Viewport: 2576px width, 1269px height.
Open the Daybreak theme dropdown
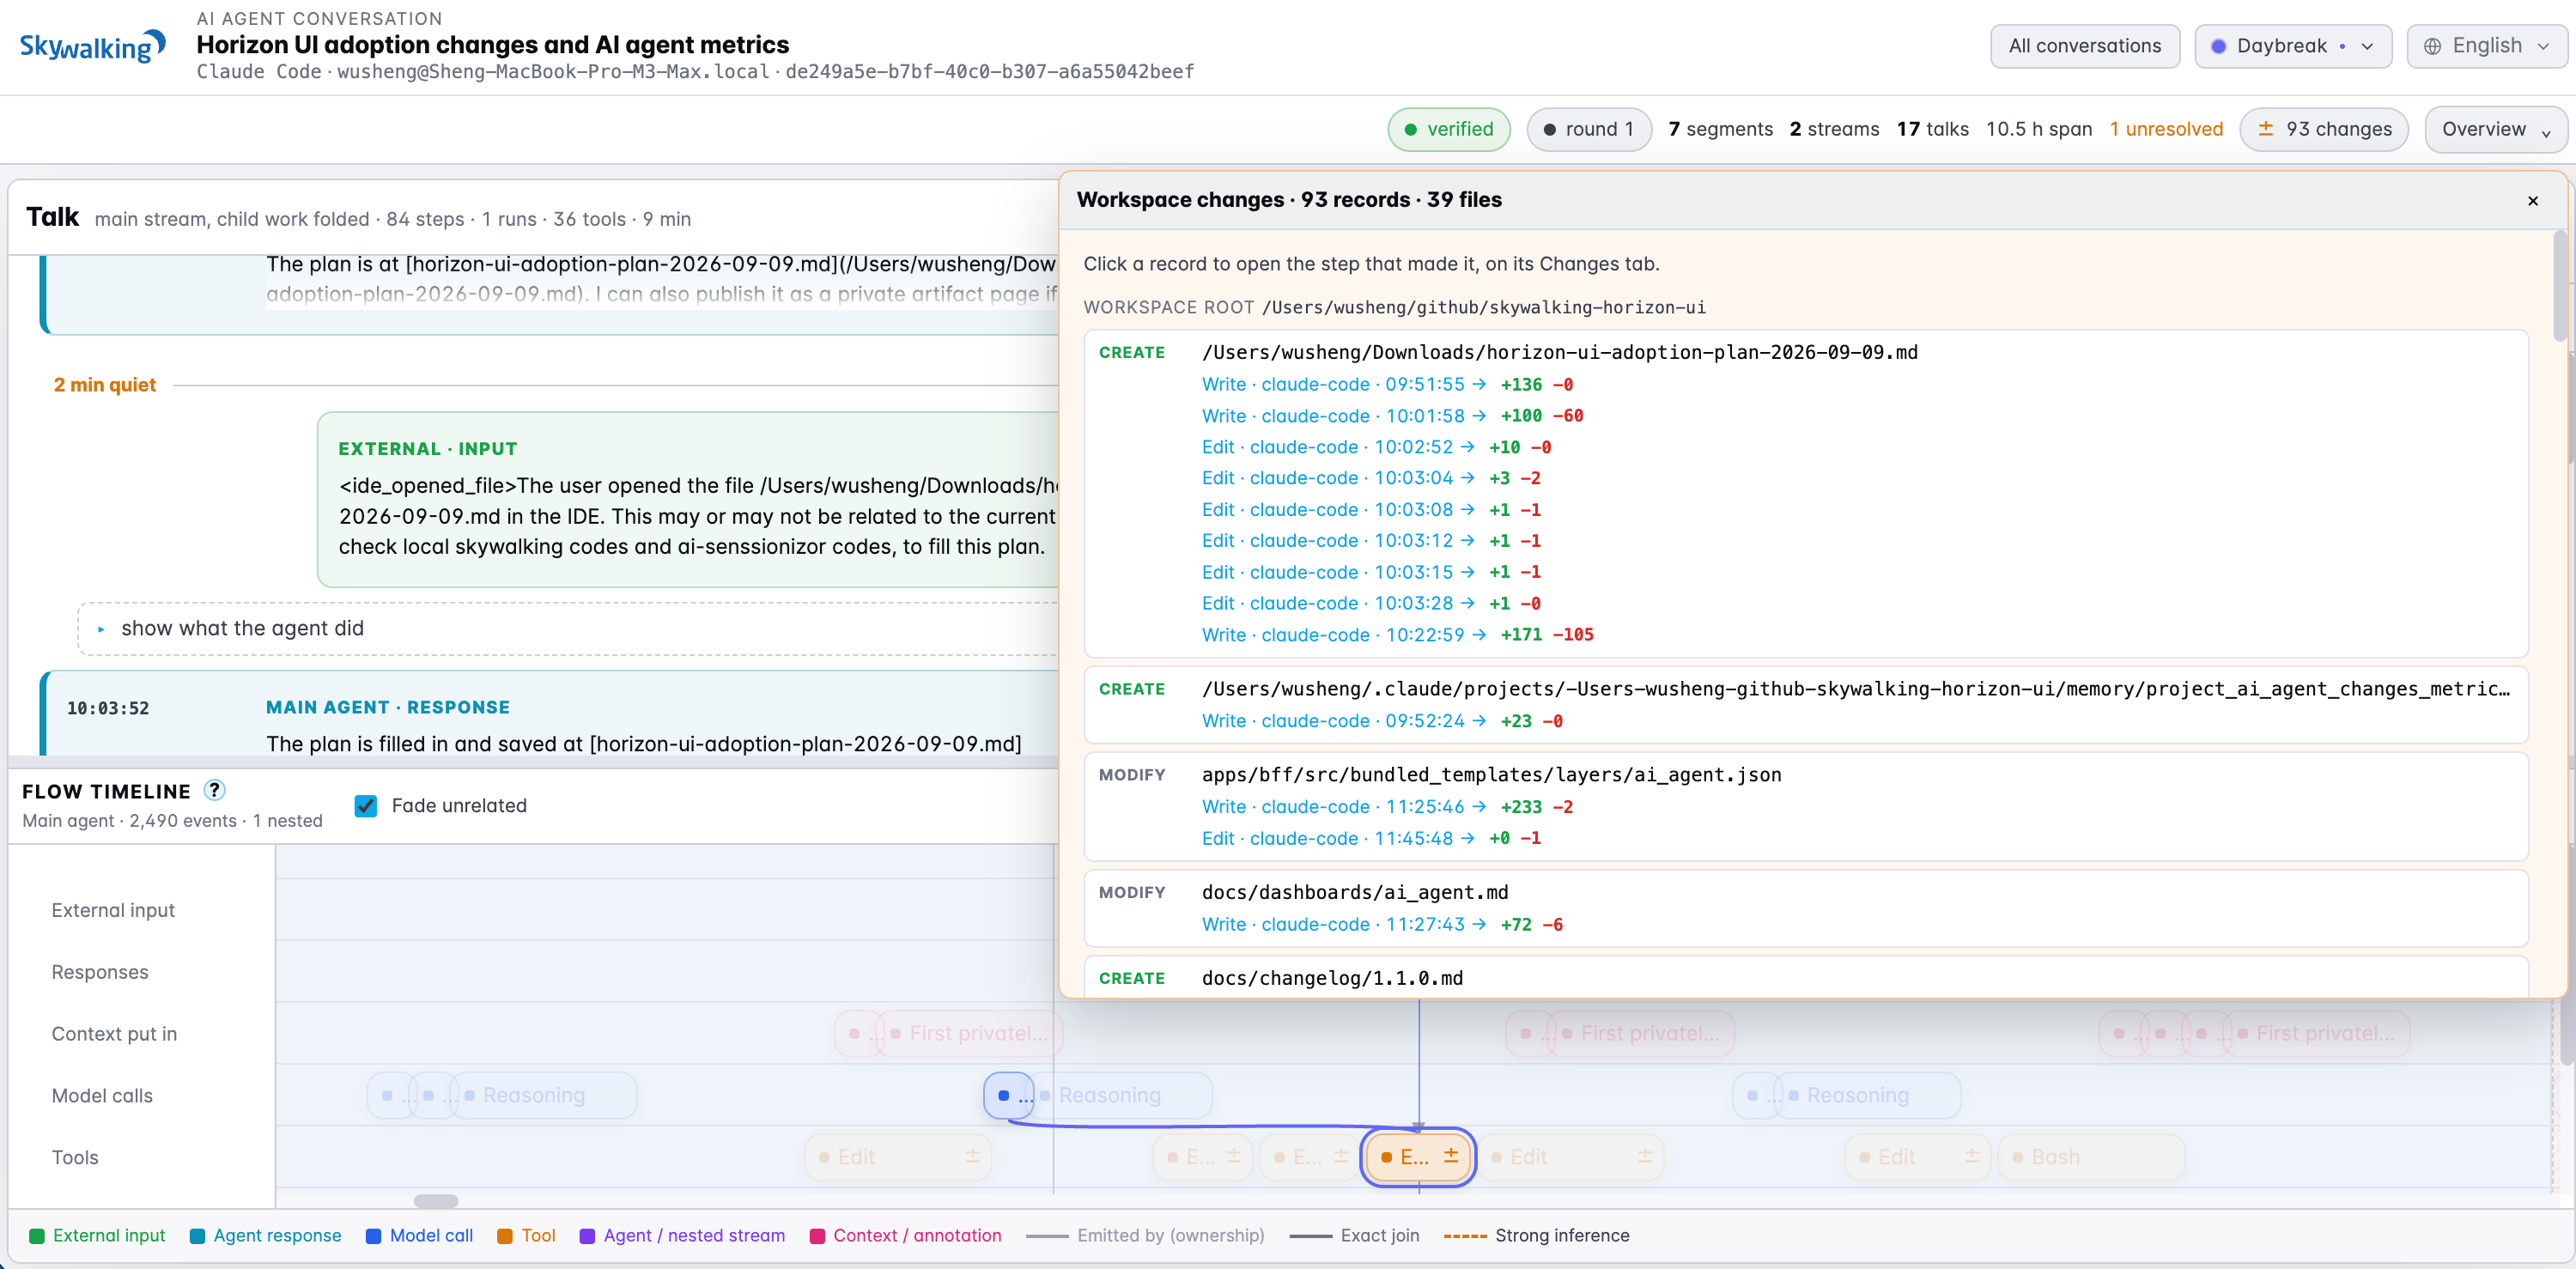coord(2292,46)
